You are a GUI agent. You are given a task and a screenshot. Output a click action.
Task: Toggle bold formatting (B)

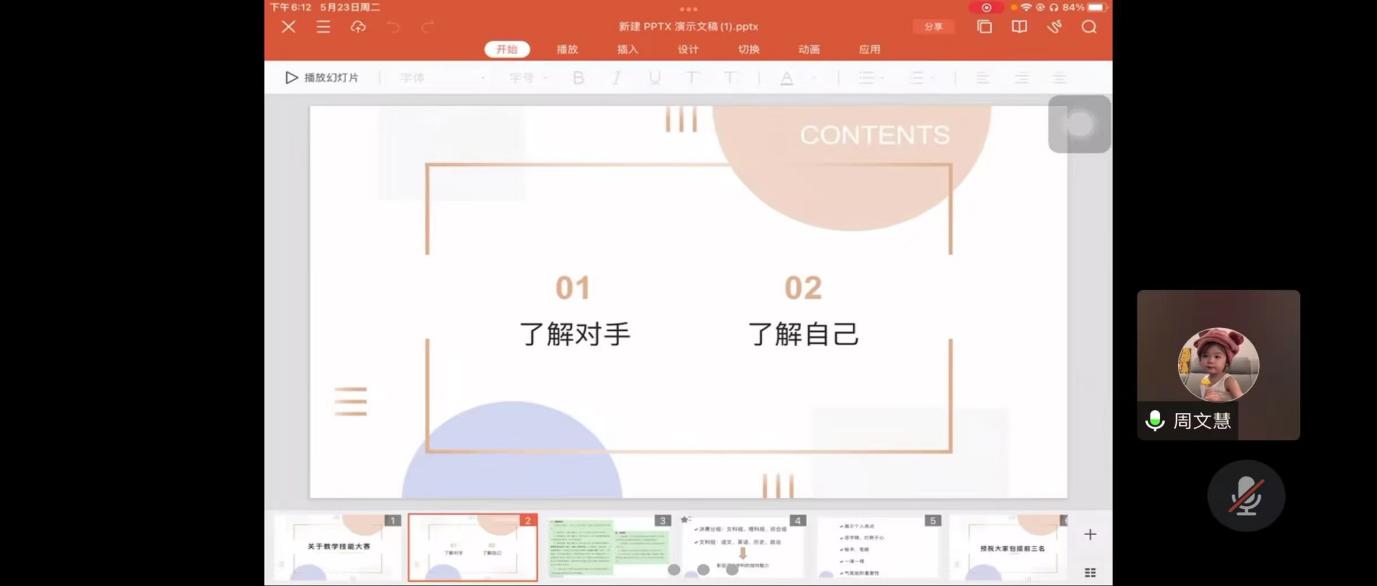coord(578,78)
